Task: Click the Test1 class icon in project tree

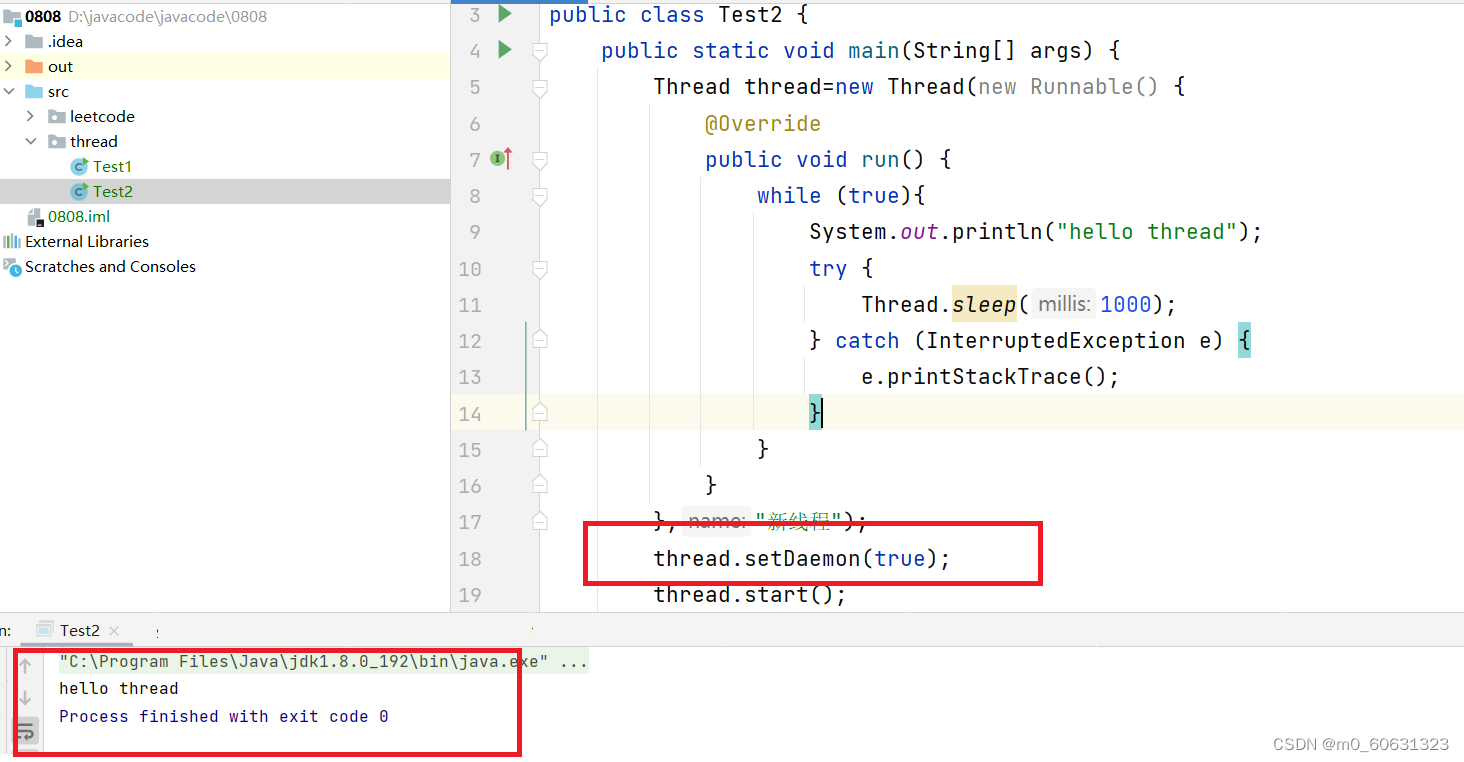Action: (80, 166)
